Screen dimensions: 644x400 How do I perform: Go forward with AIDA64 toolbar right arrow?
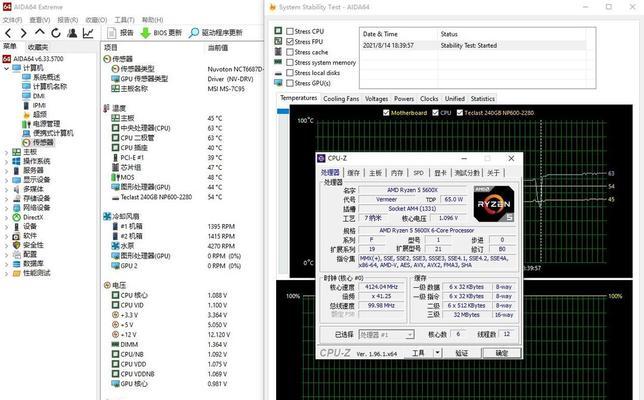point(24,33)
